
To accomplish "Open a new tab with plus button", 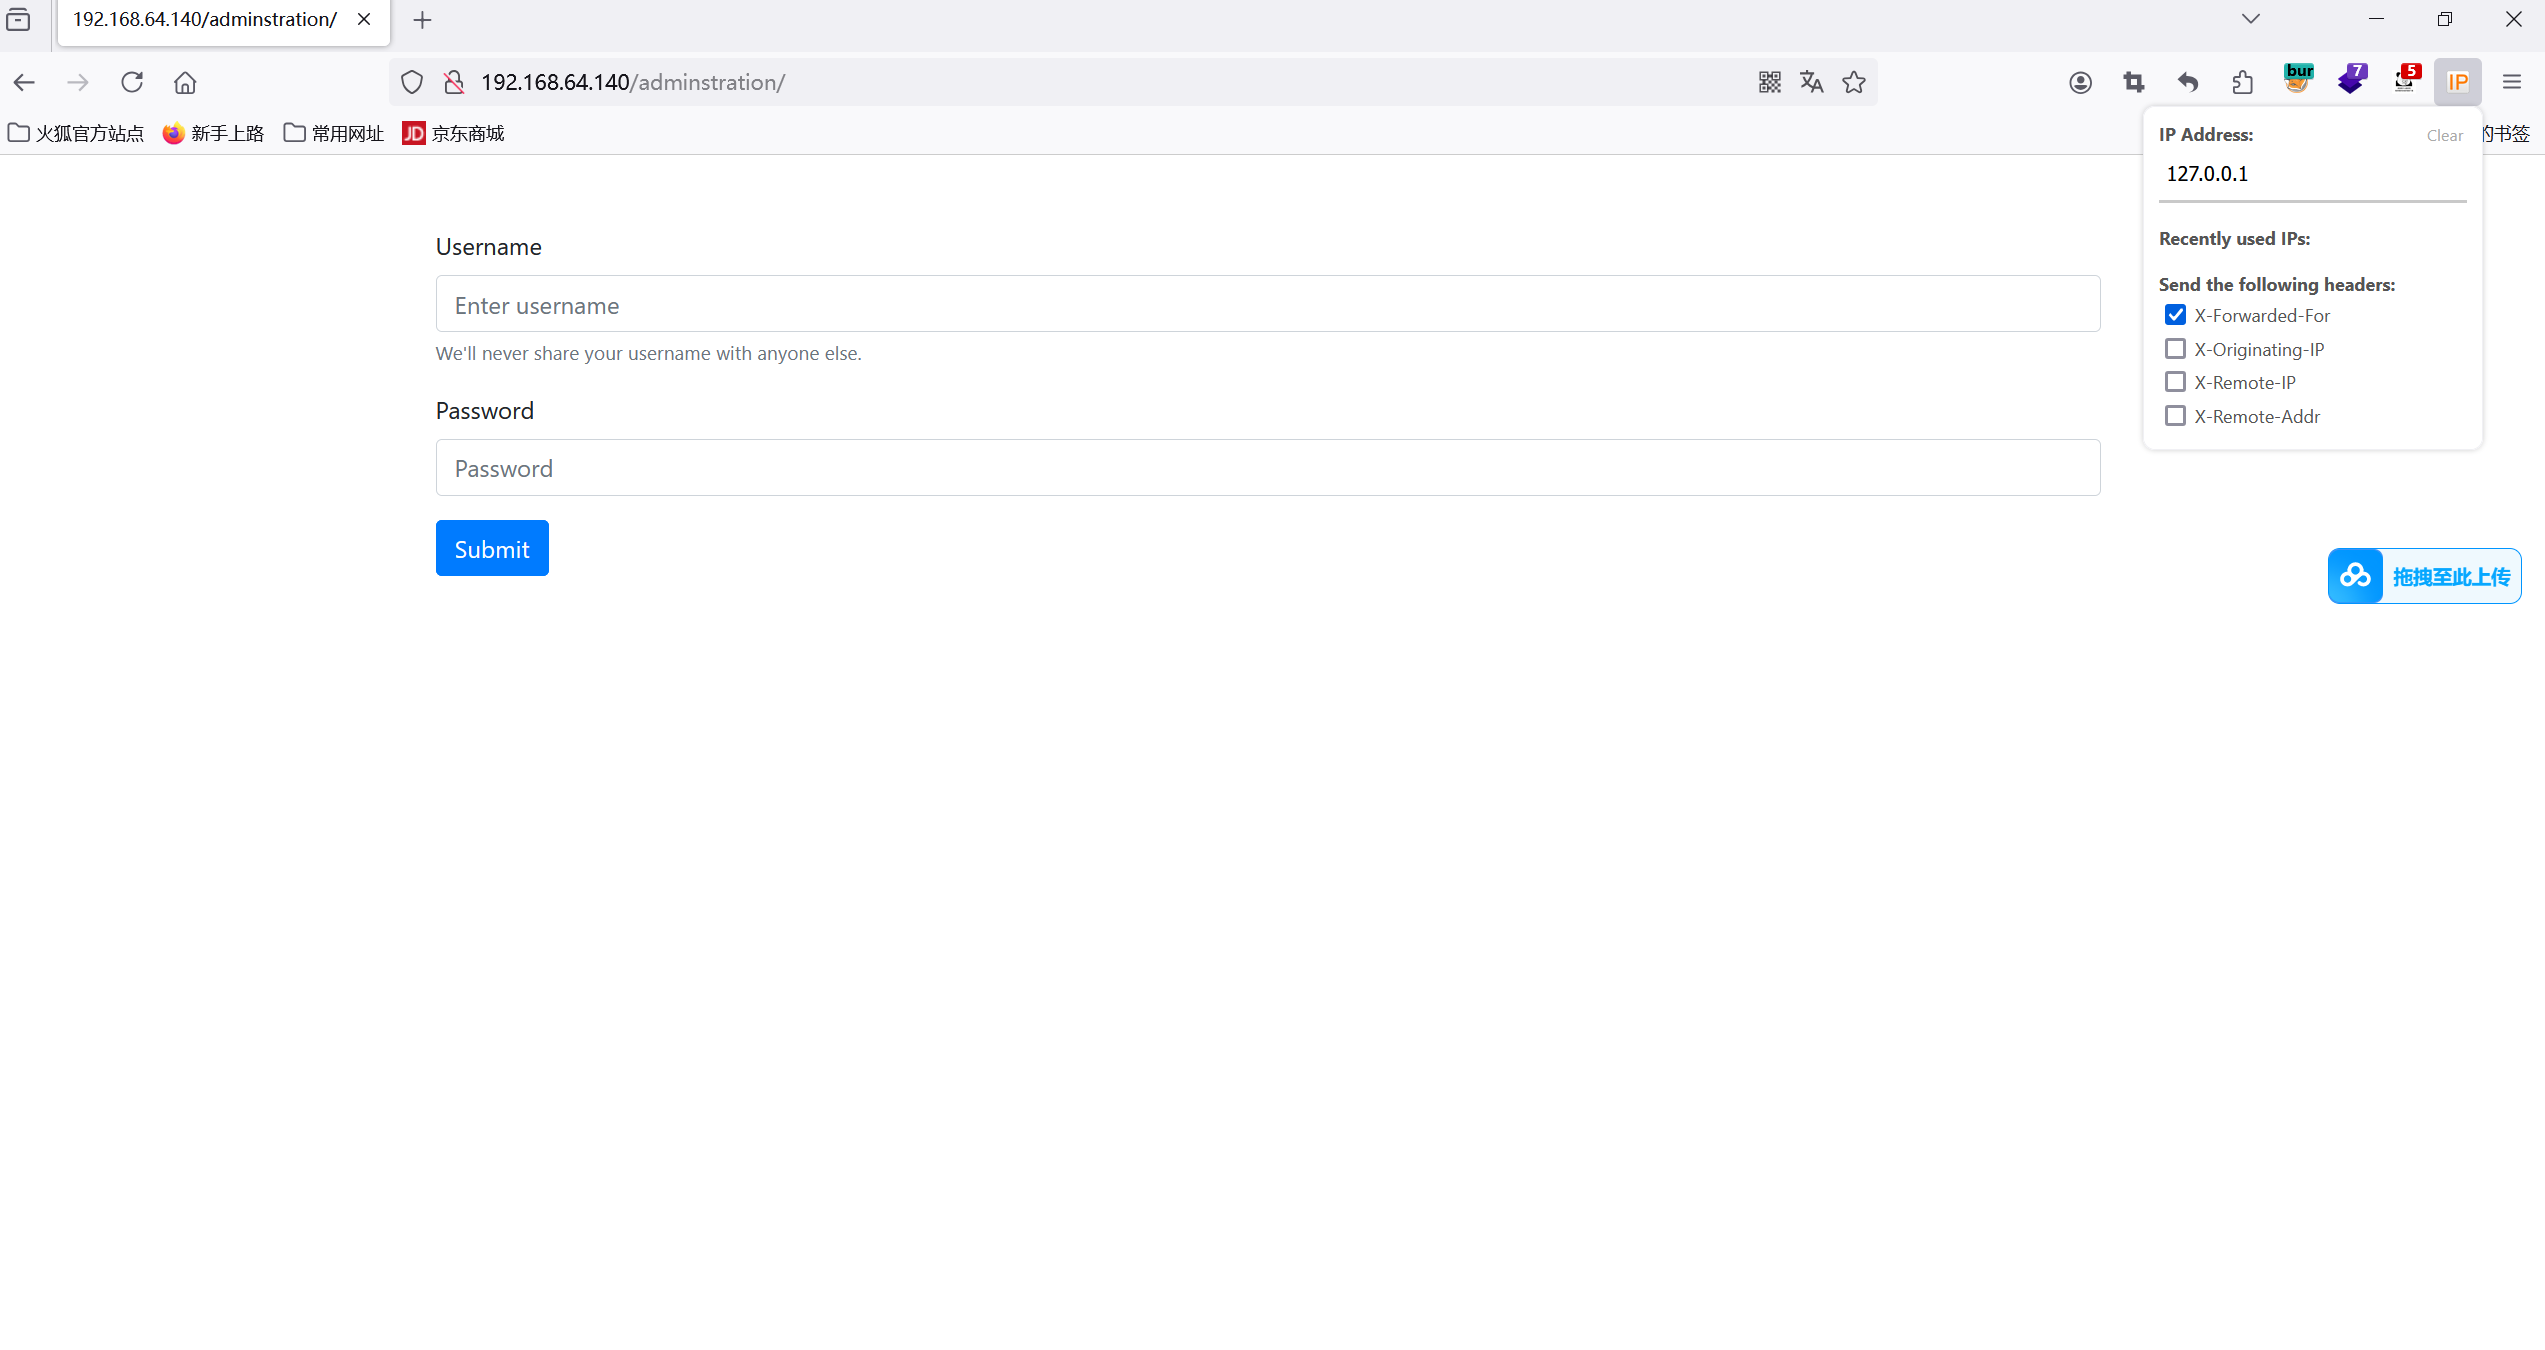I will pyautogui.click(x=422, y=20).
